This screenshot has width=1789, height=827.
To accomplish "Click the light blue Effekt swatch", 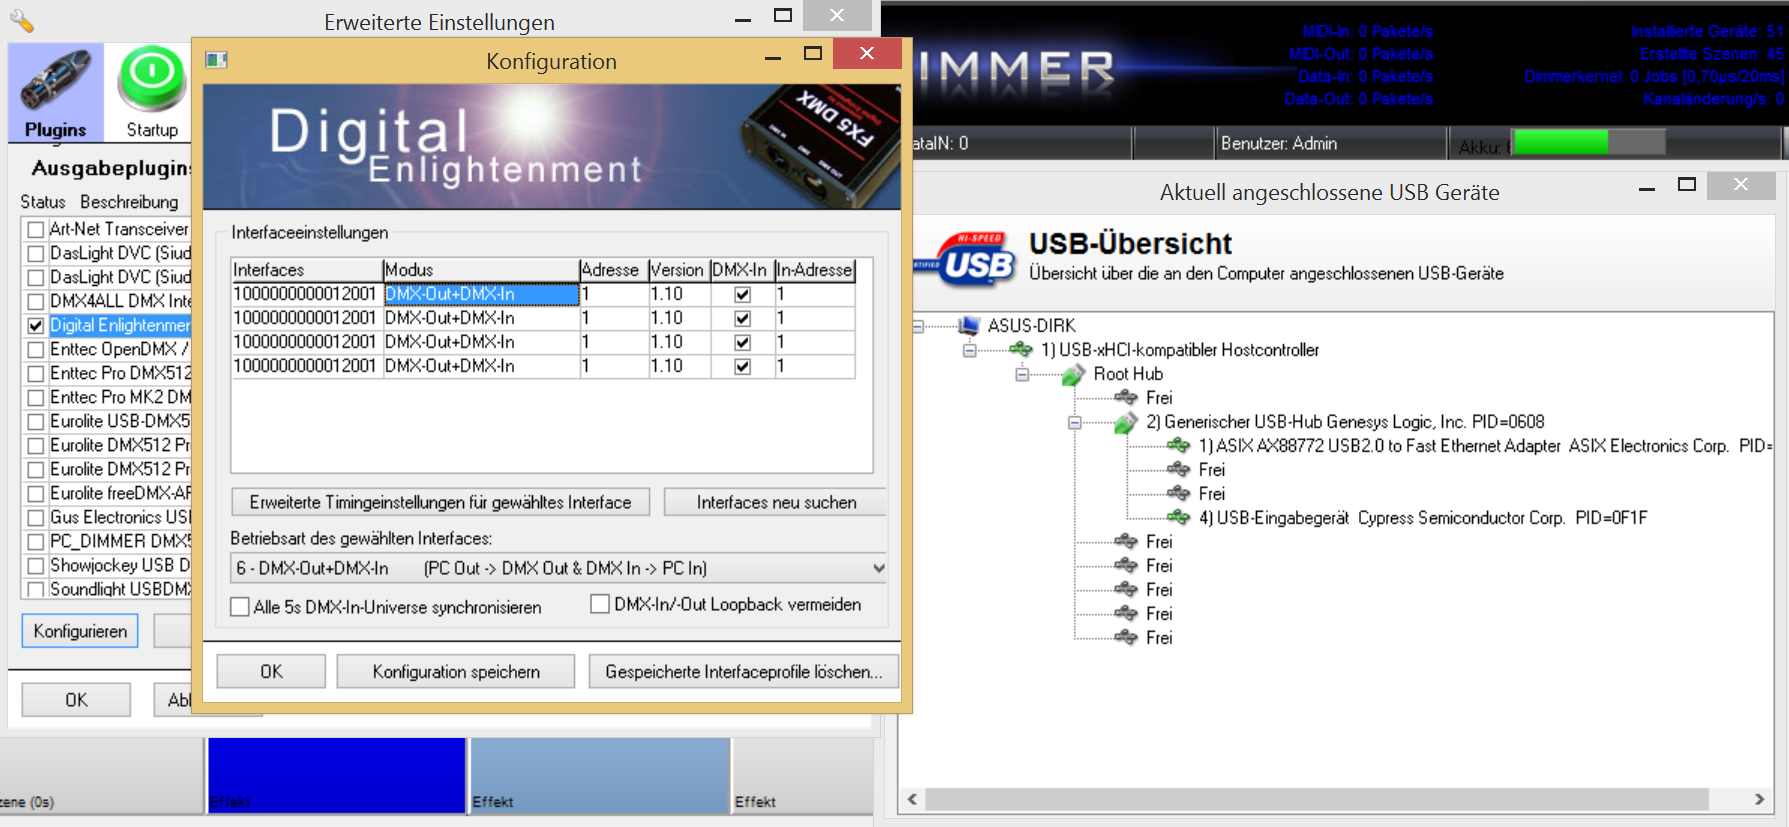I will pyautogui.click(x=600, y=775).
